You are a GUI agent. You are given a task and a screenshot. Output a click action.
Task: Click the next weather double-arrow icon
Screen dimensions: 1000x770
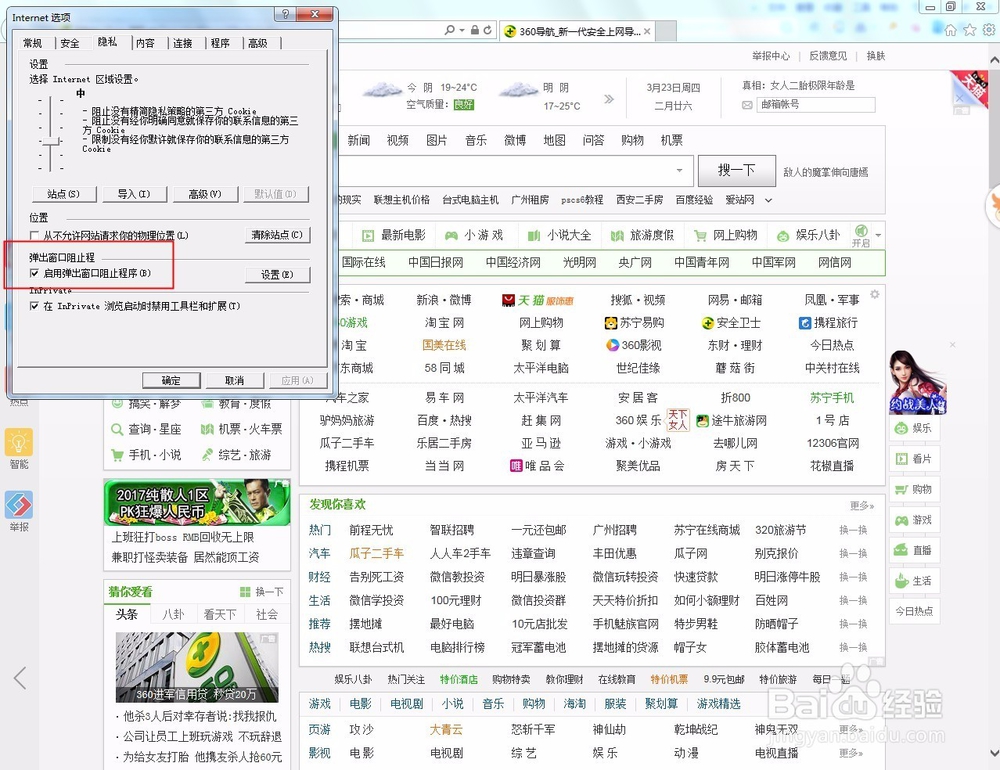(609, 99)
